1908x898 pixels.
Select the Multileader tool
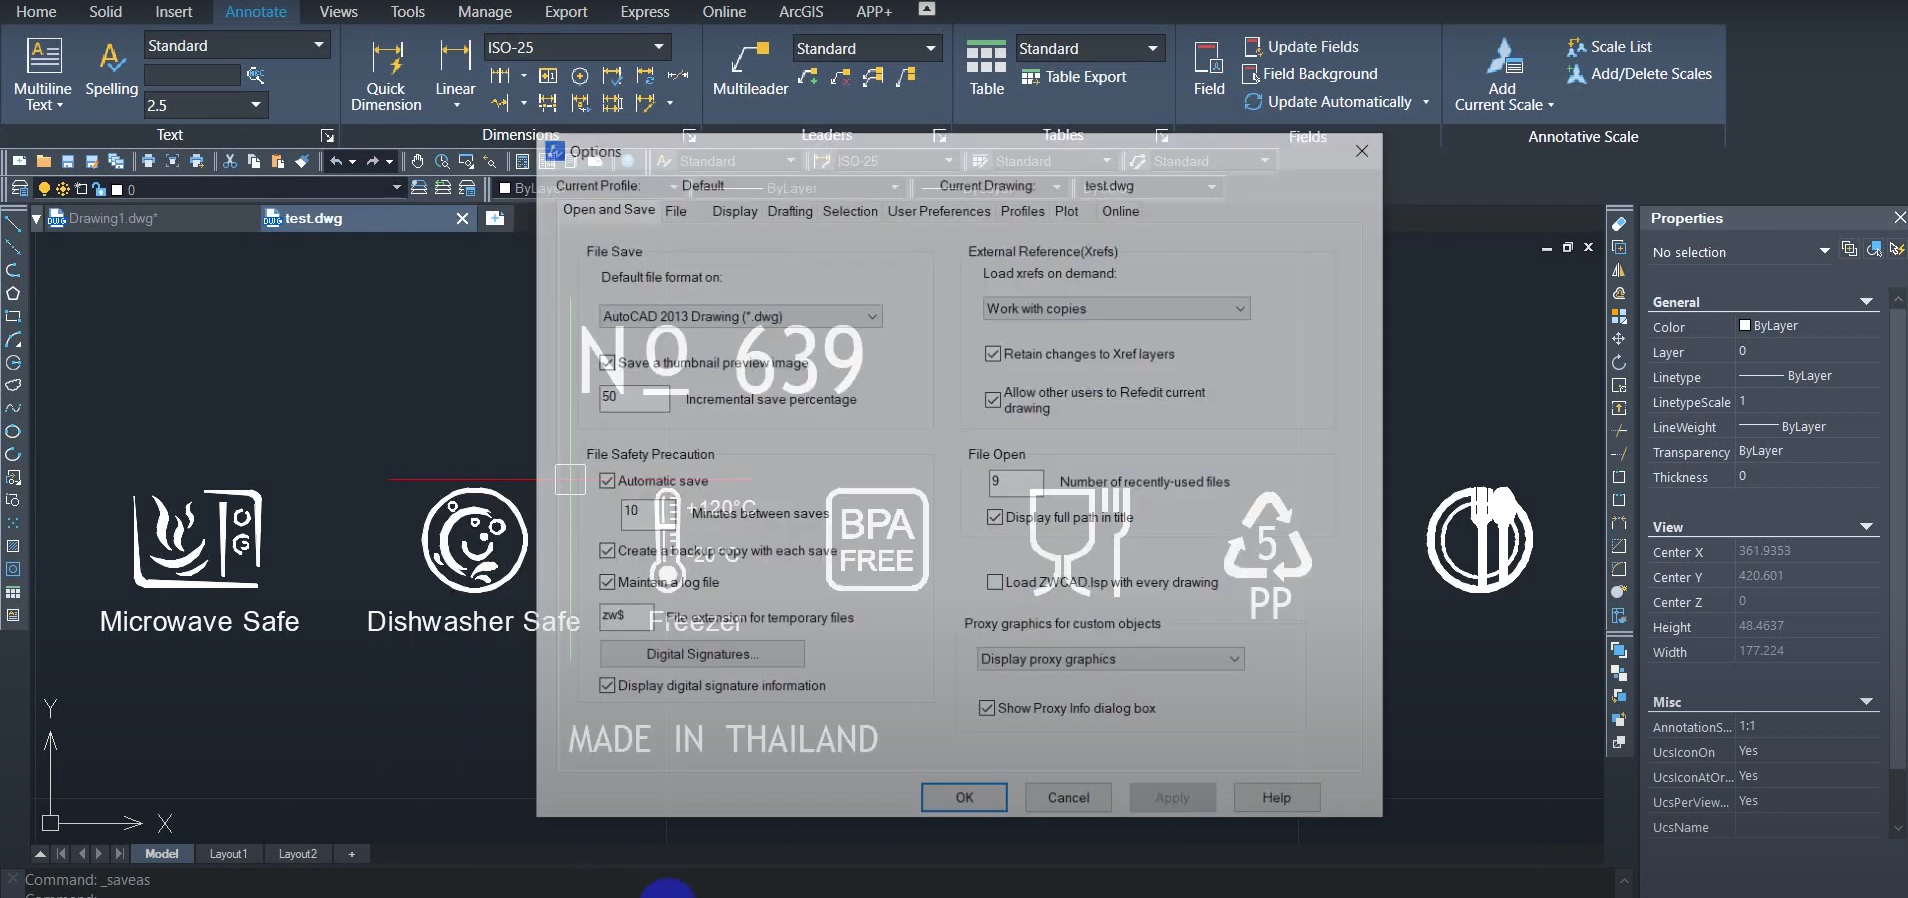click(750, 70)
